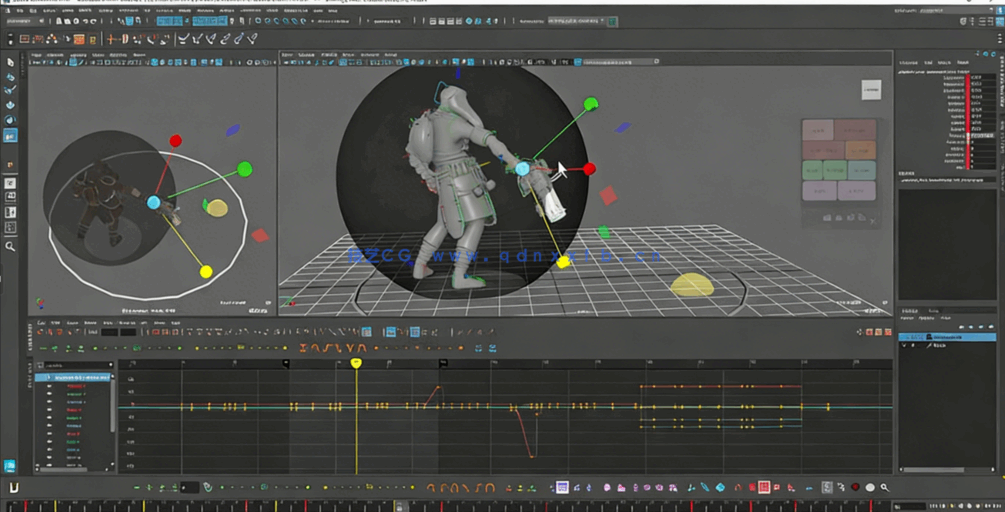Click the green manipulator handle in main viewport

pos(591,104)
